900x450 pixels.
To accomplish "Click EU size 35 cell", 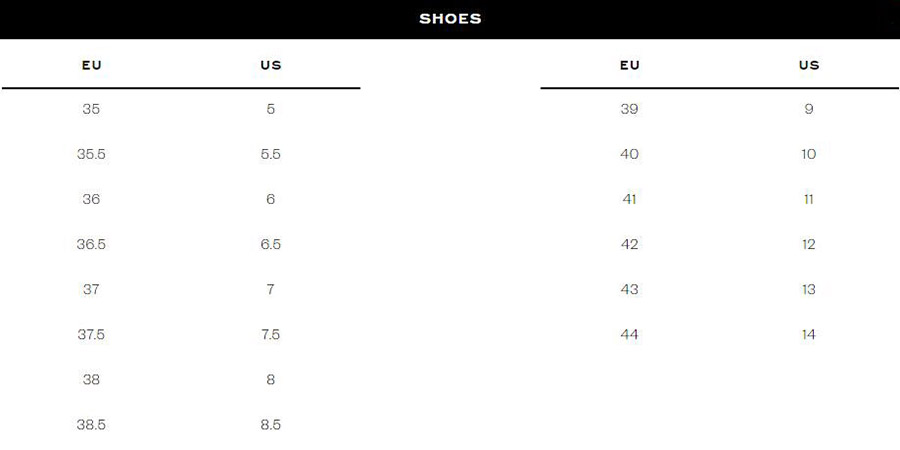I will coord(91,109).
